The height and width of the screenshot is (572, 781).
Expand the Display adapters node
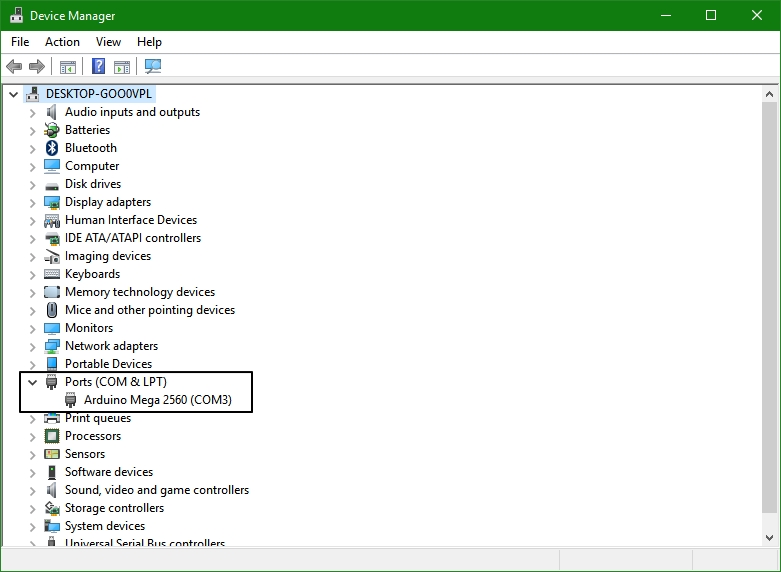pyautogui.click(x=32, y=202)
